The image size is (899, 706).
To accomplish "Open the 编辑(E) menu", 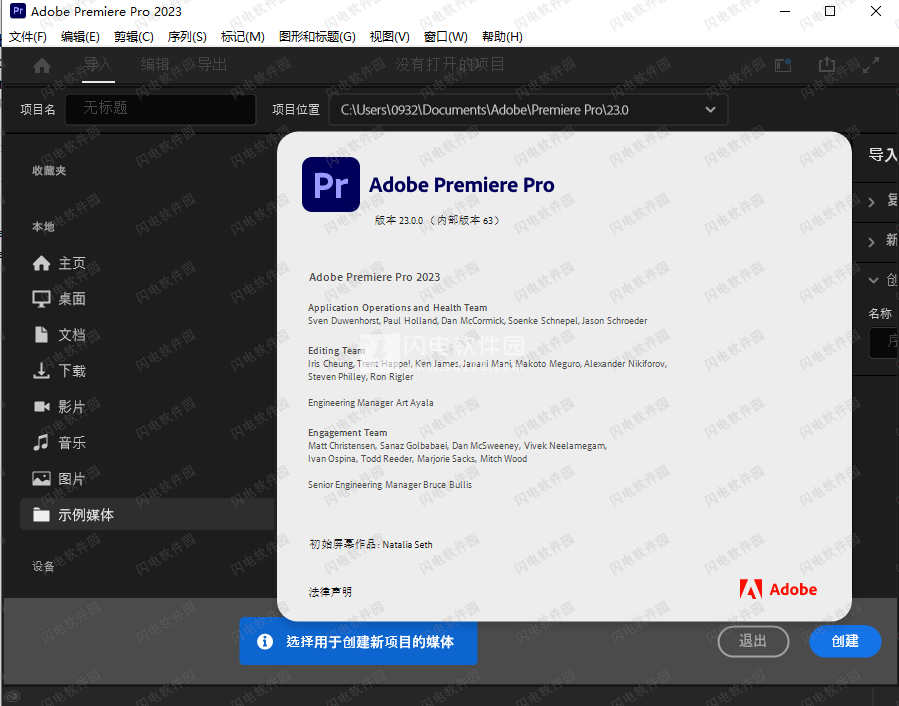I will point(80,37).
